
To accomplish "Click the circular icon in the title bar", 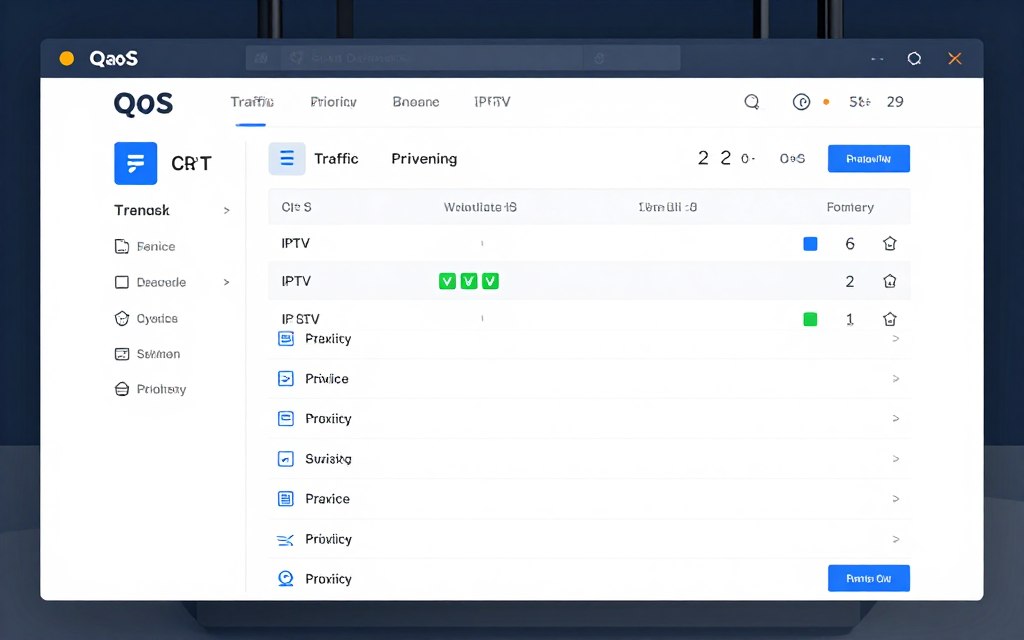I will (x=914, y=59).
